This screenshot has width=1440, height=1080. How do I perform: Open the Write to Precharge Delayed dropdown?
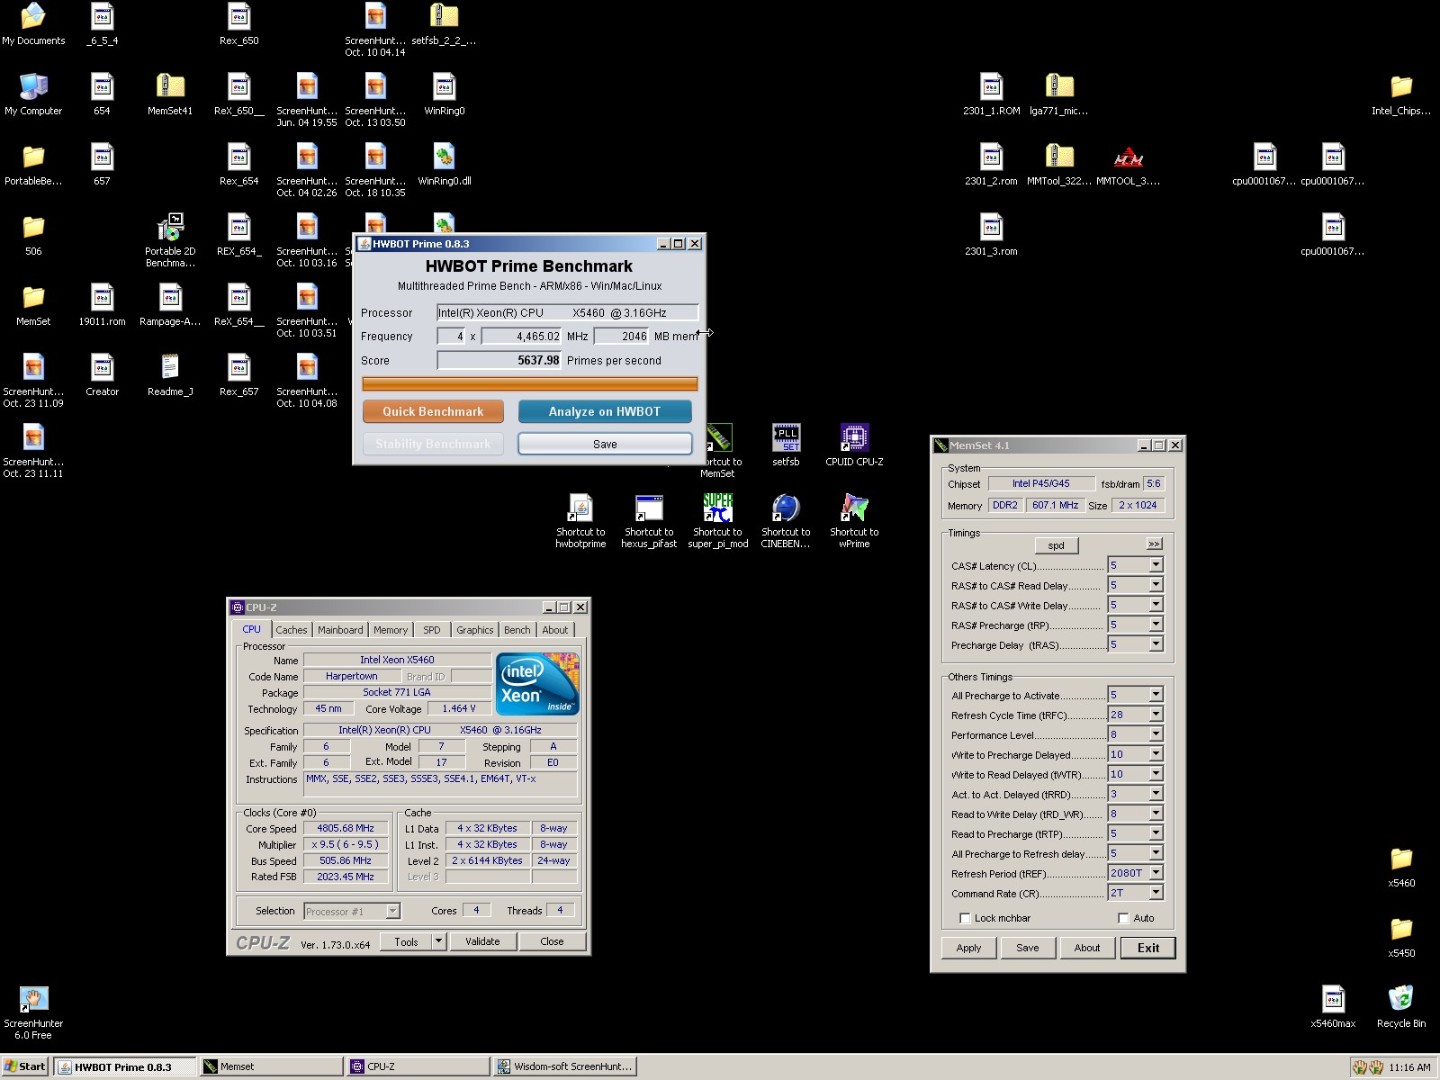tap(1156, 754)
